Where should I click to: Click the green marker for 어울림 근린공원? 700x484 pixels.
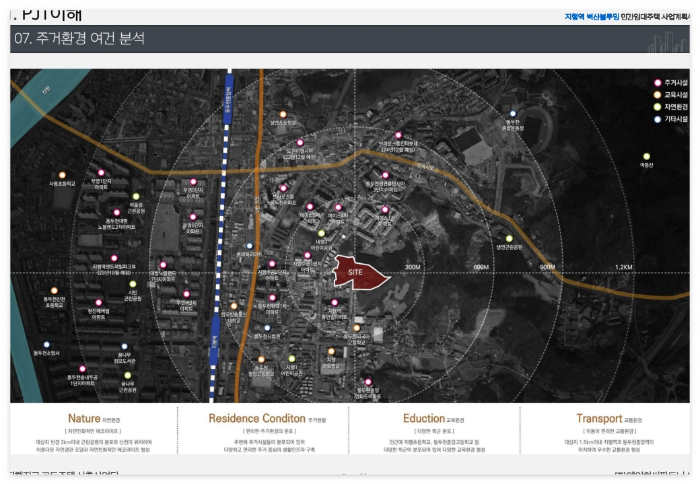click(136, 196)
